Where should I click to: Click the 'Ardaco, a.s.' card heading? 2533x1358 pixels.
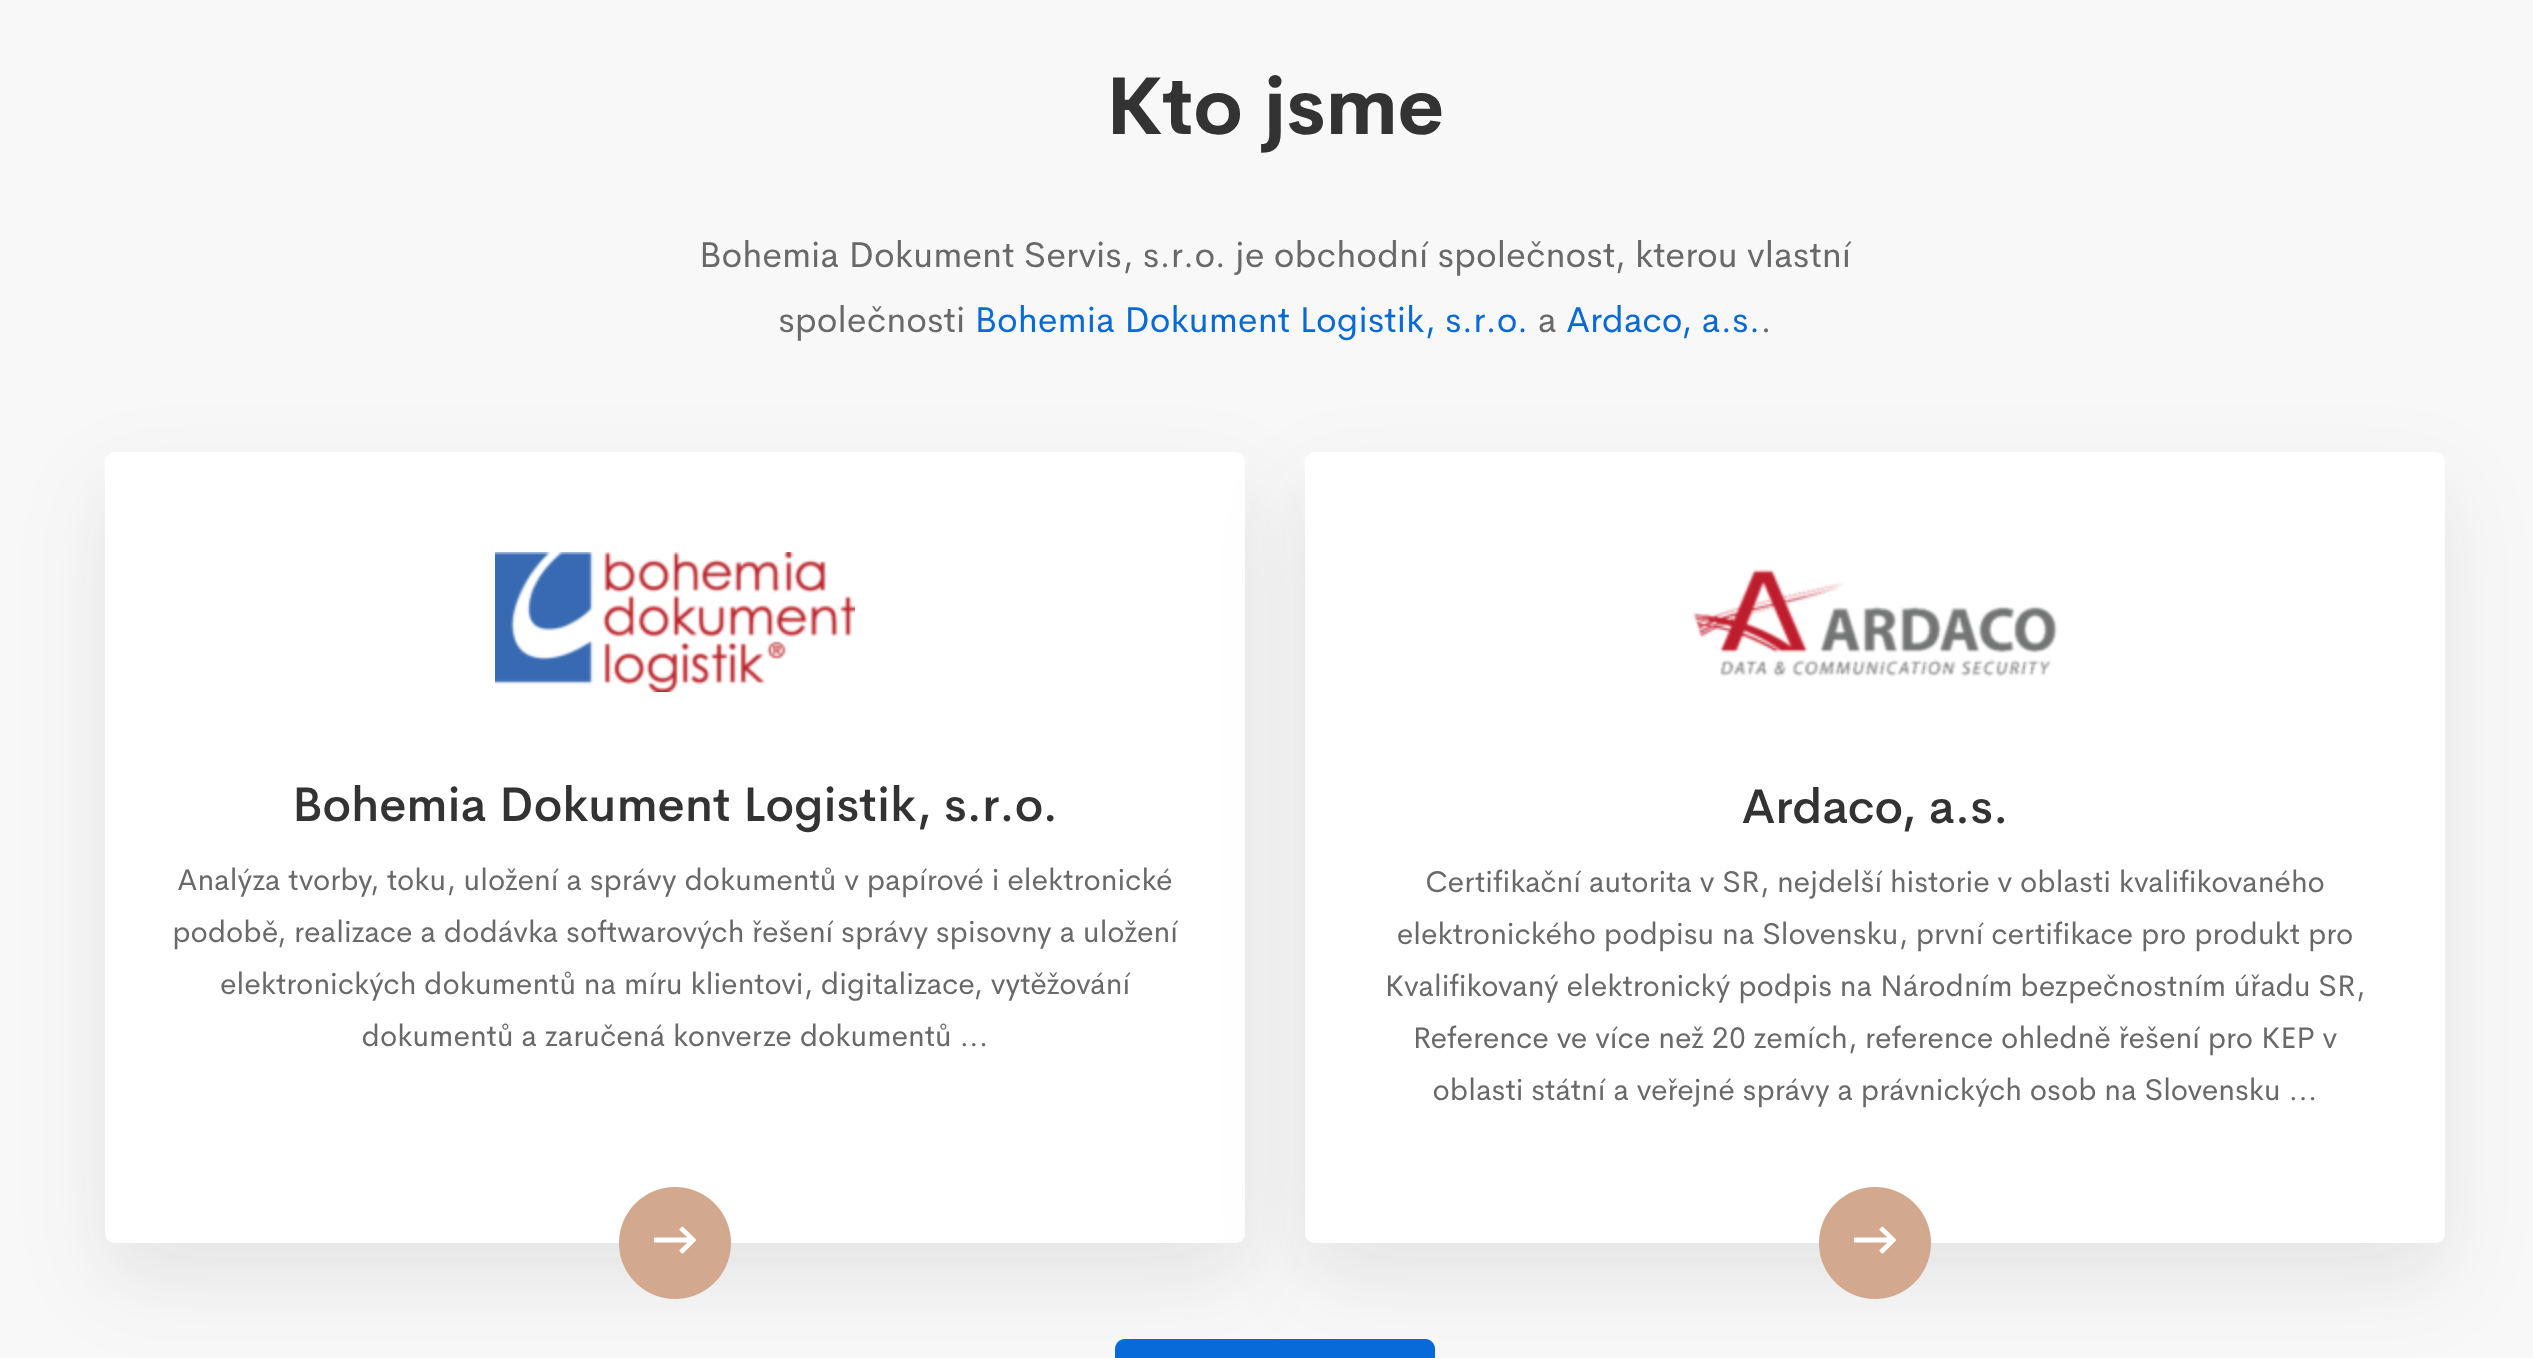click(1874, 807)
